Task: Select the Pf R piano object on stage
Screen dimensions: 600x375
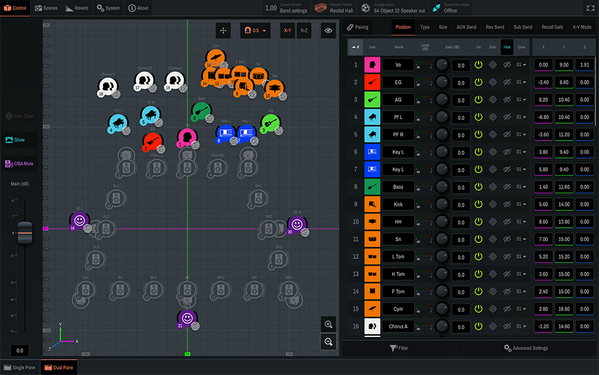Action: click(150, 114)
